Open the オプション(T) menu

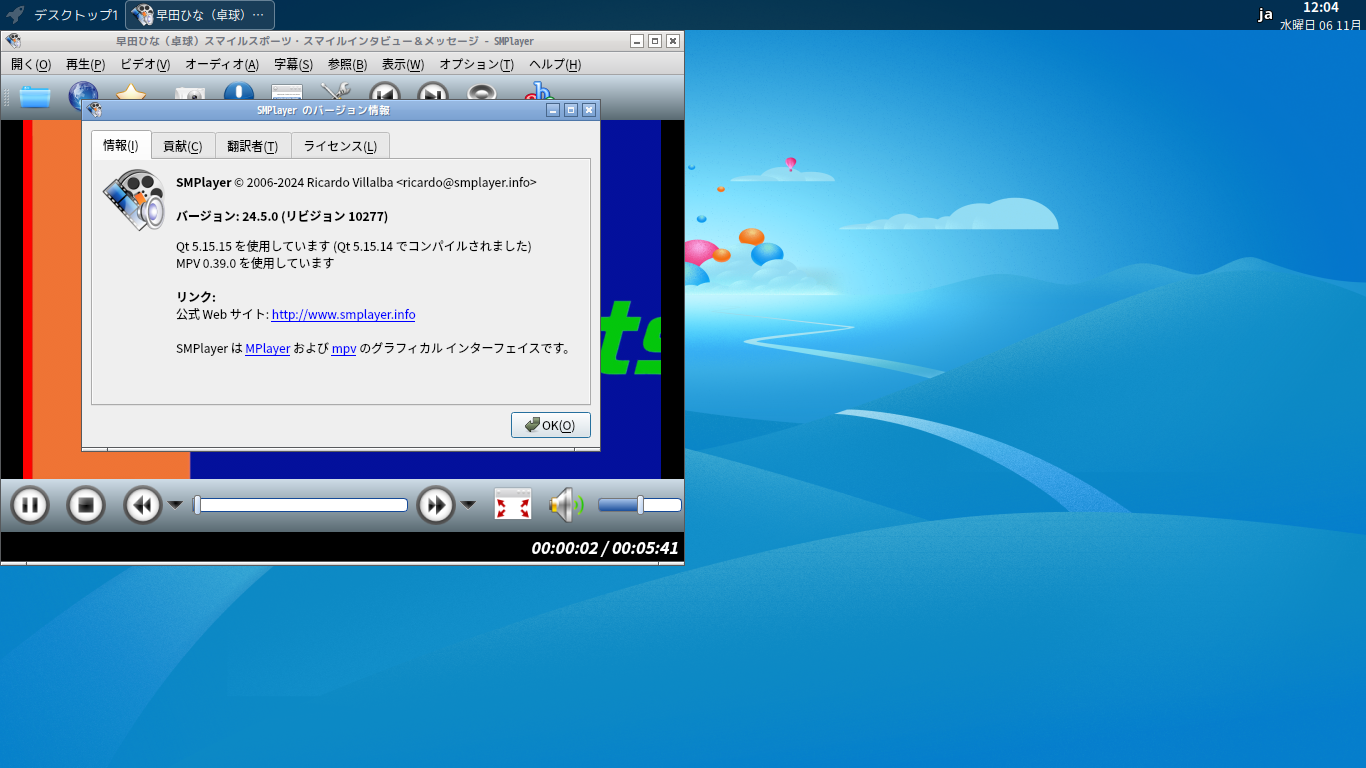pyautogui.click(x=477, y=65)
